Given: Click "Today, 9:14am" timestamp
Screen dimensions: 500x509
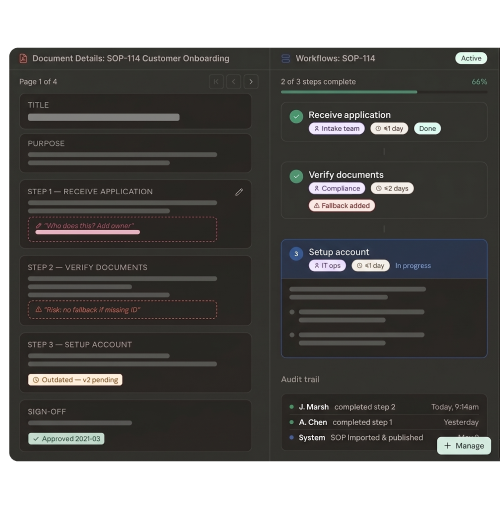Looking at the screenshot, I should [455, 407].
